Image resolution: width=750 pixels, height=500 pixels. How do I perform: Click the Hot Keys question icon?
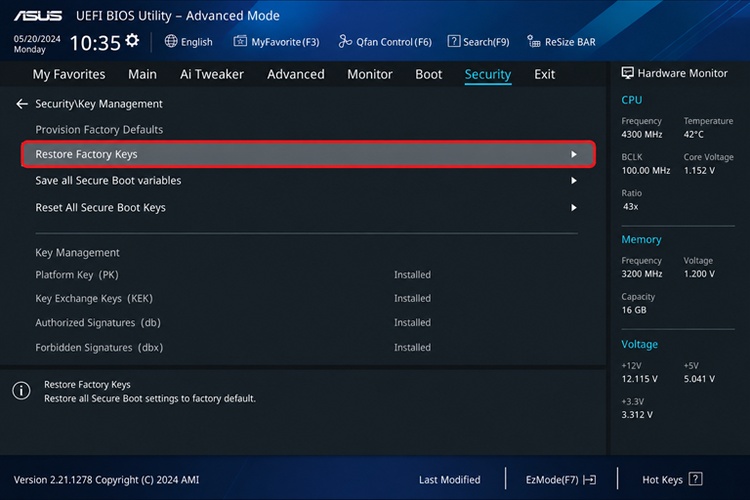point(695,479)
